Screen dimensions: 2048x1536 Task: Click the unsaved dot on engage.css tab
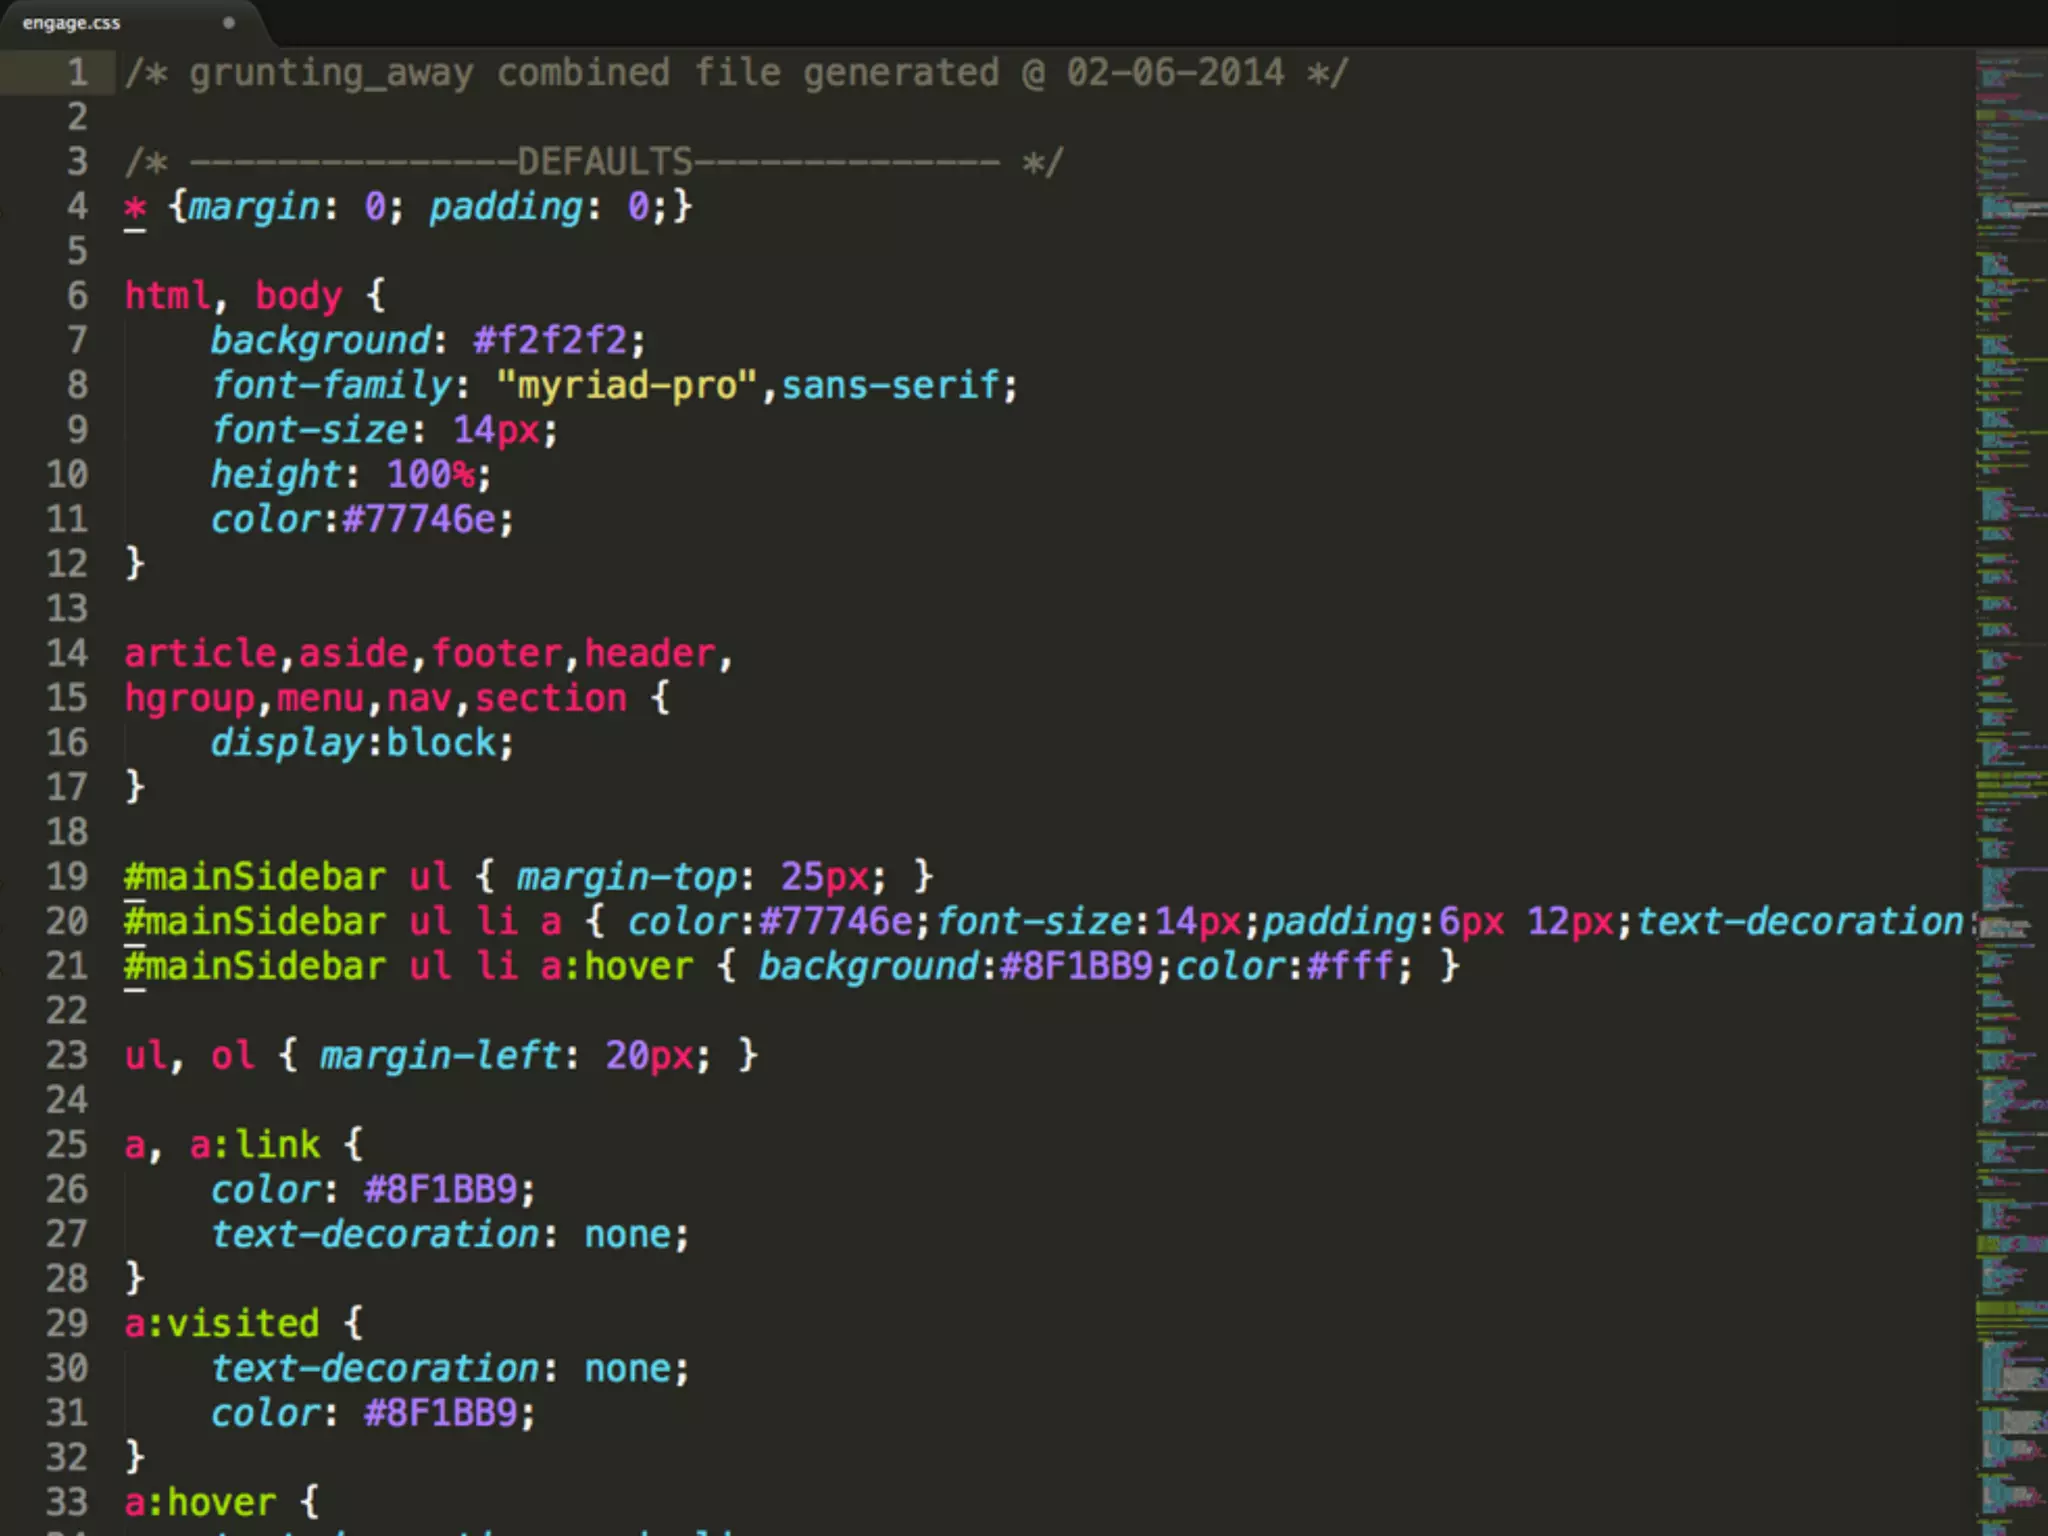229,22
